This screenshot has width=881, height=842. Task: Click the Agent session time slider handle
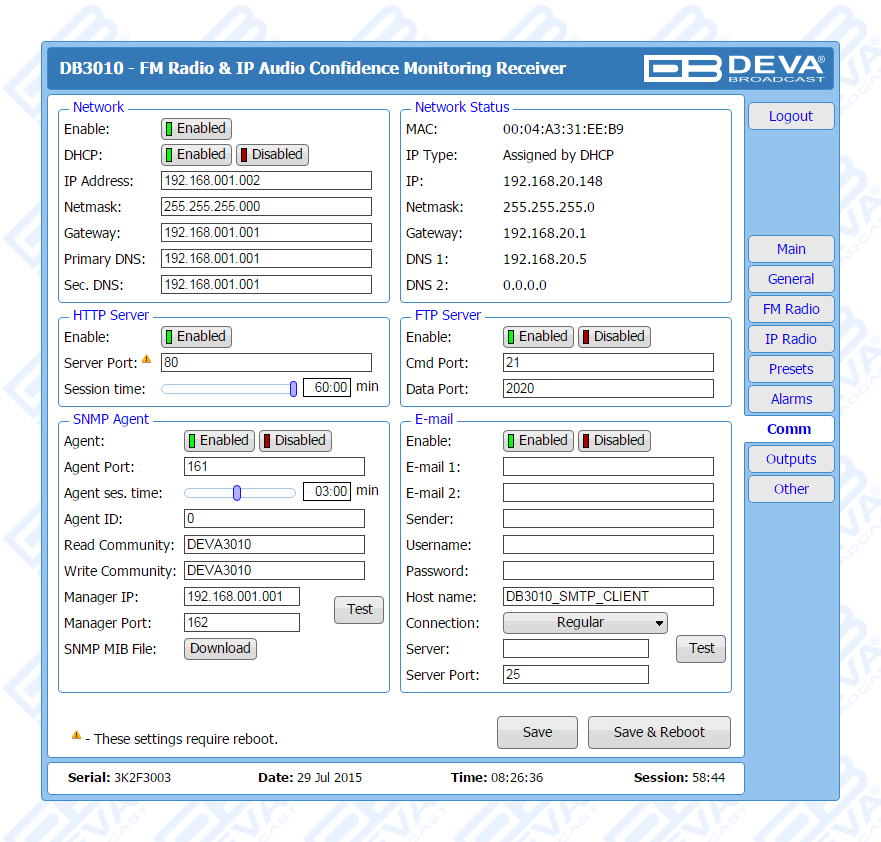[x=237, y=492]
